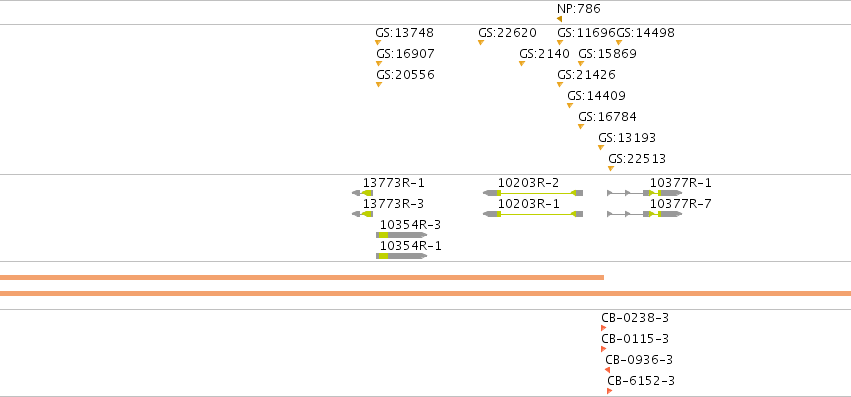Click the CB-0115-3 label

pyautogui.click(x=635, y=339)
